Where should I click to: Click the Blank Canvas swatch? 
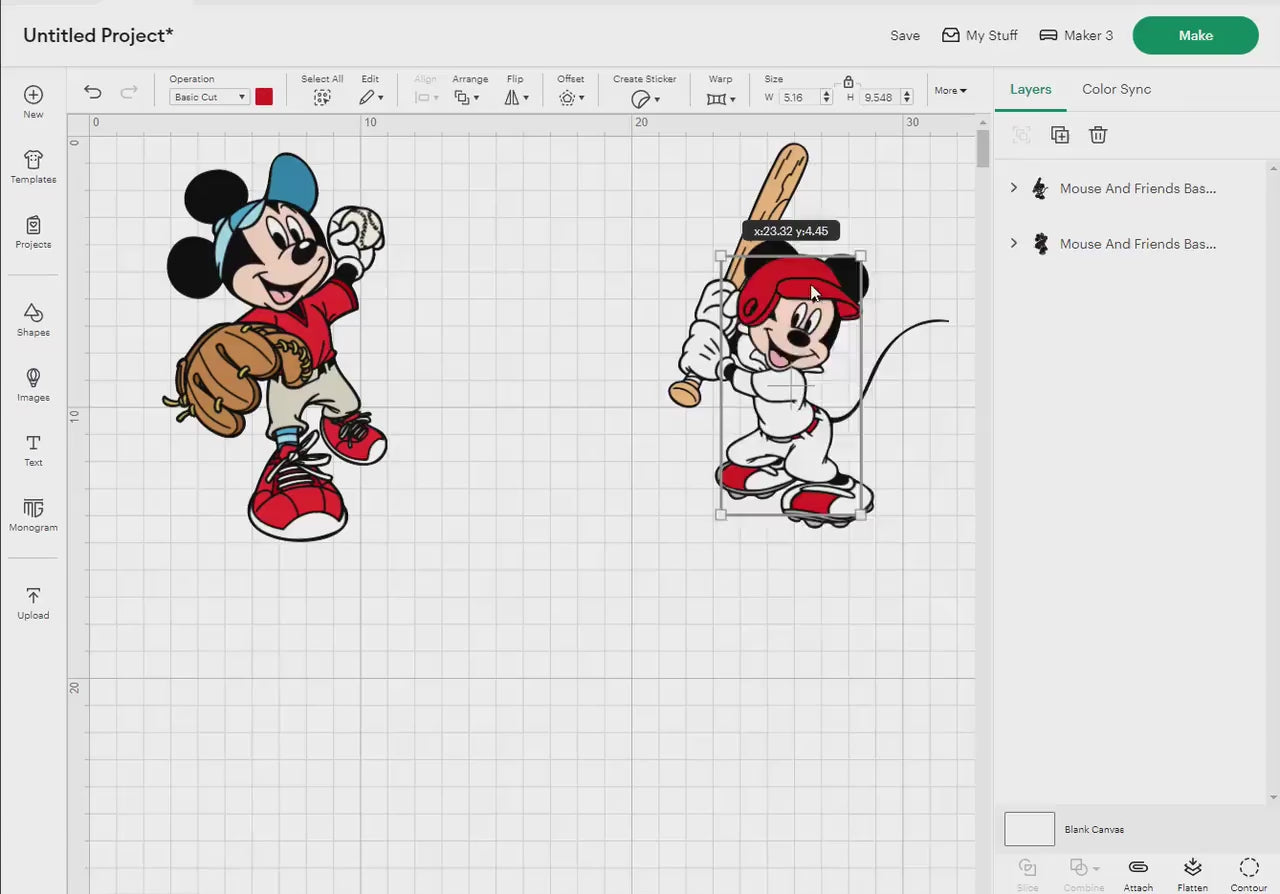pyautogui.click(x=1030, y=829)
